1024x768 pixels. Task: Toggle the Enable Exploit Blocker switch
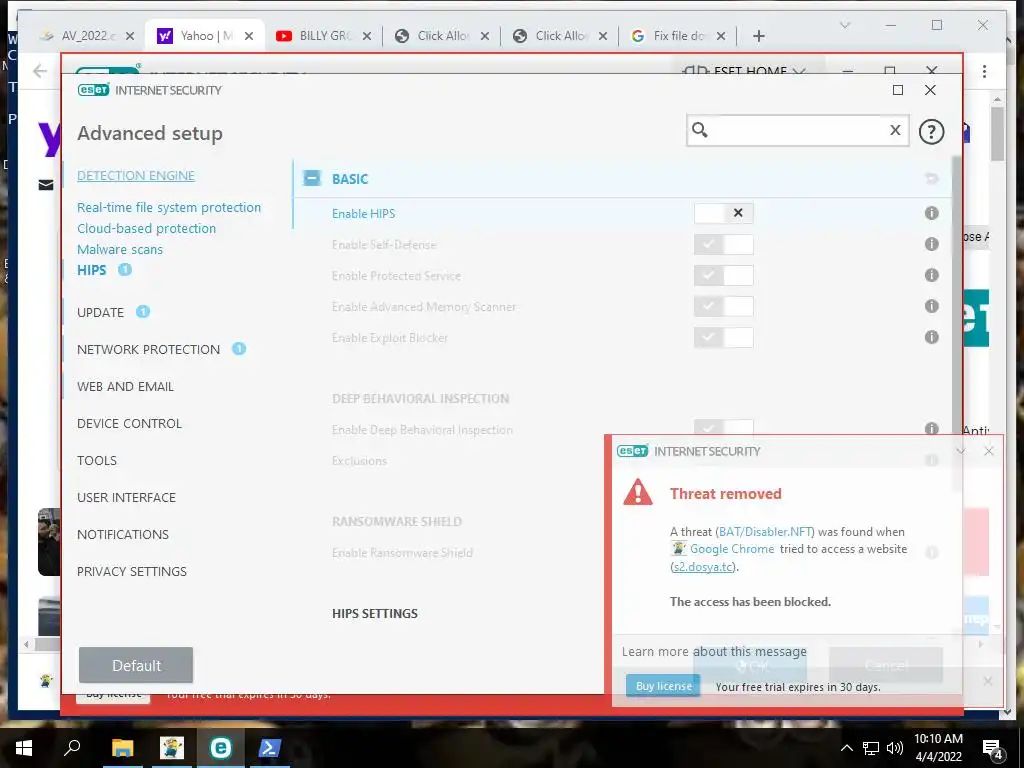pos(724,337)
